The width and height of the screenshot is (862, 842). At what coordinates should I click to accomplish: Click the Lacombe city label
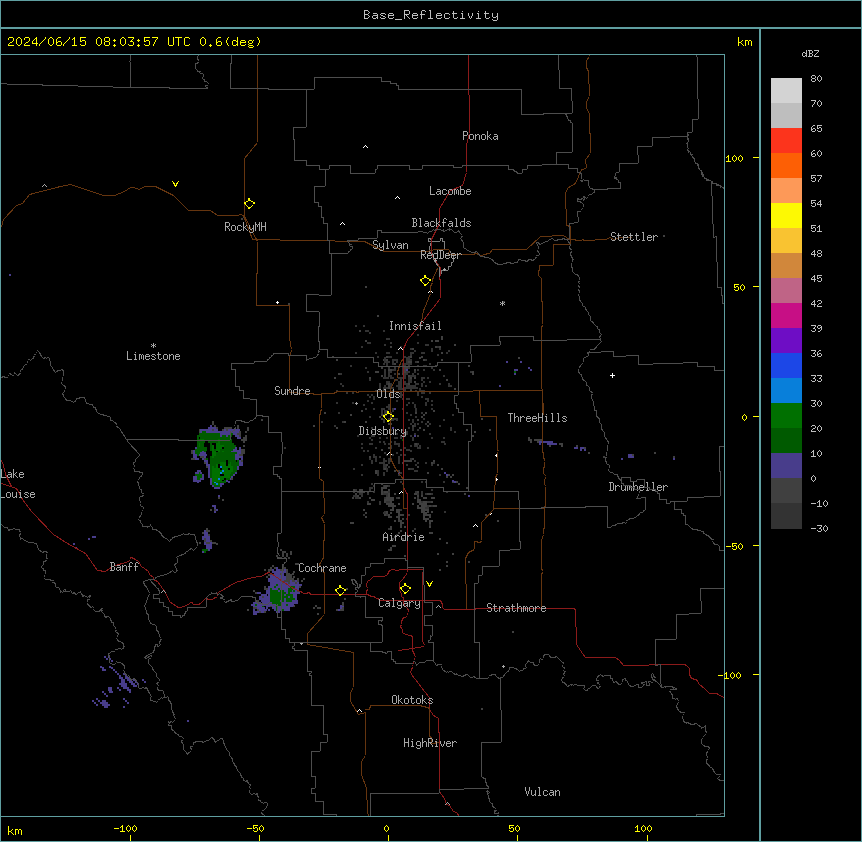pos(450,191)
